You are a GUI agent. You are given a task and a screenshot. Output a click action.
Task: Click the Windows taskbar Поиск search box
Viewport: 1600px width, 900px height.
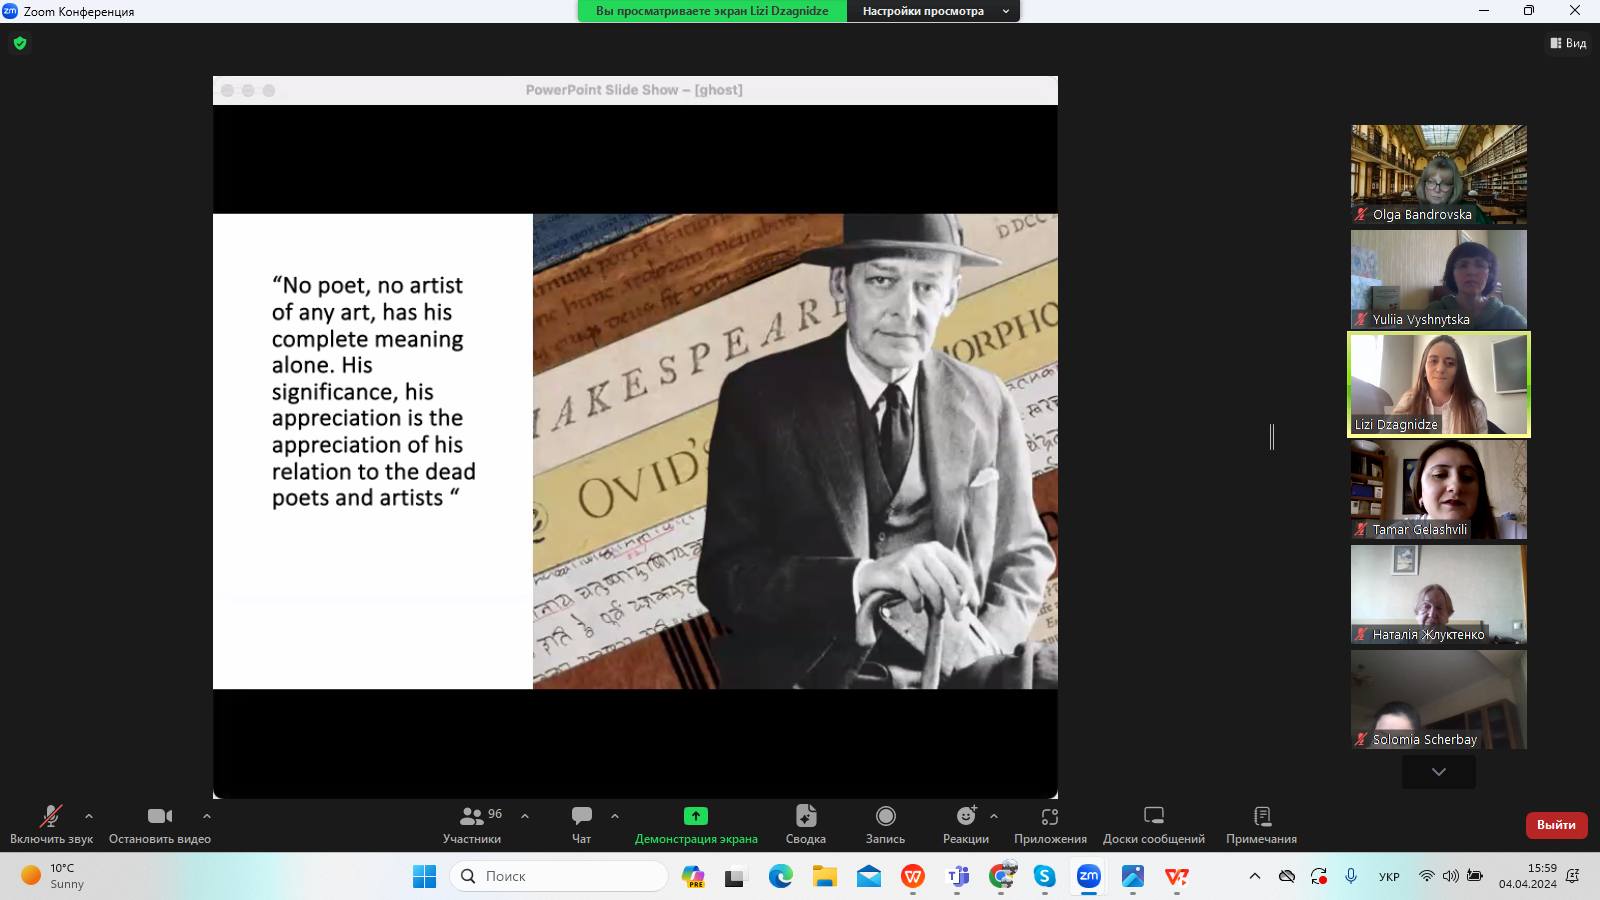tap(560, 876)
